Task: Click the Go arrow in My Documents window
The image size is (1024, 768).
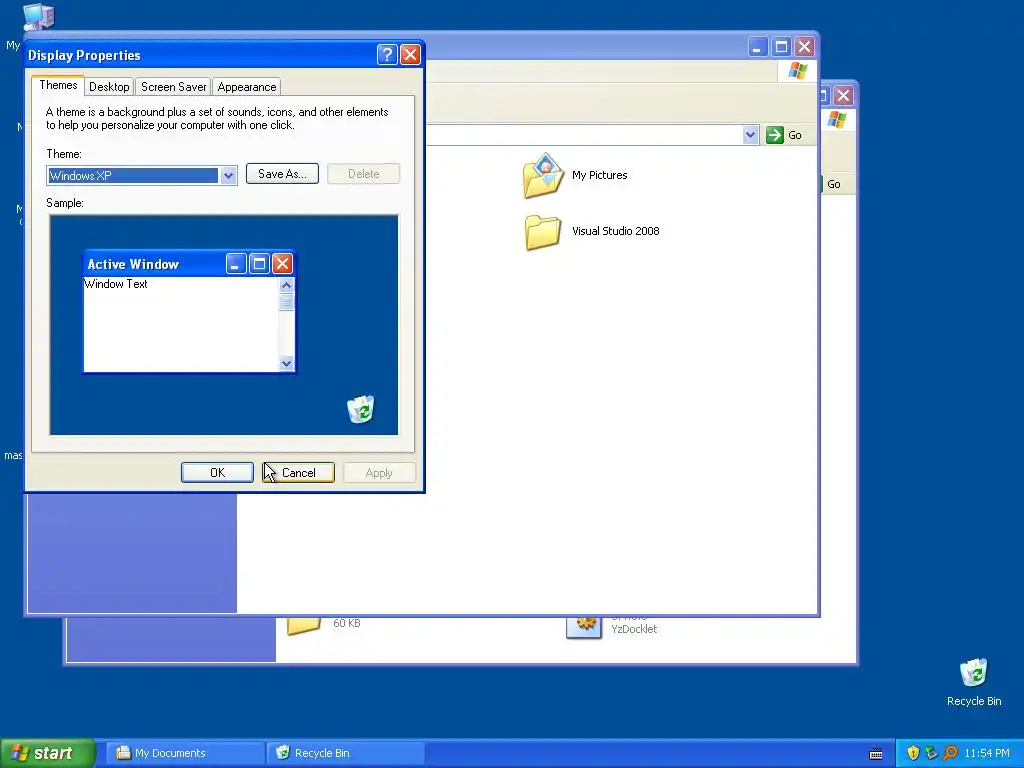Action: [775, 135]
